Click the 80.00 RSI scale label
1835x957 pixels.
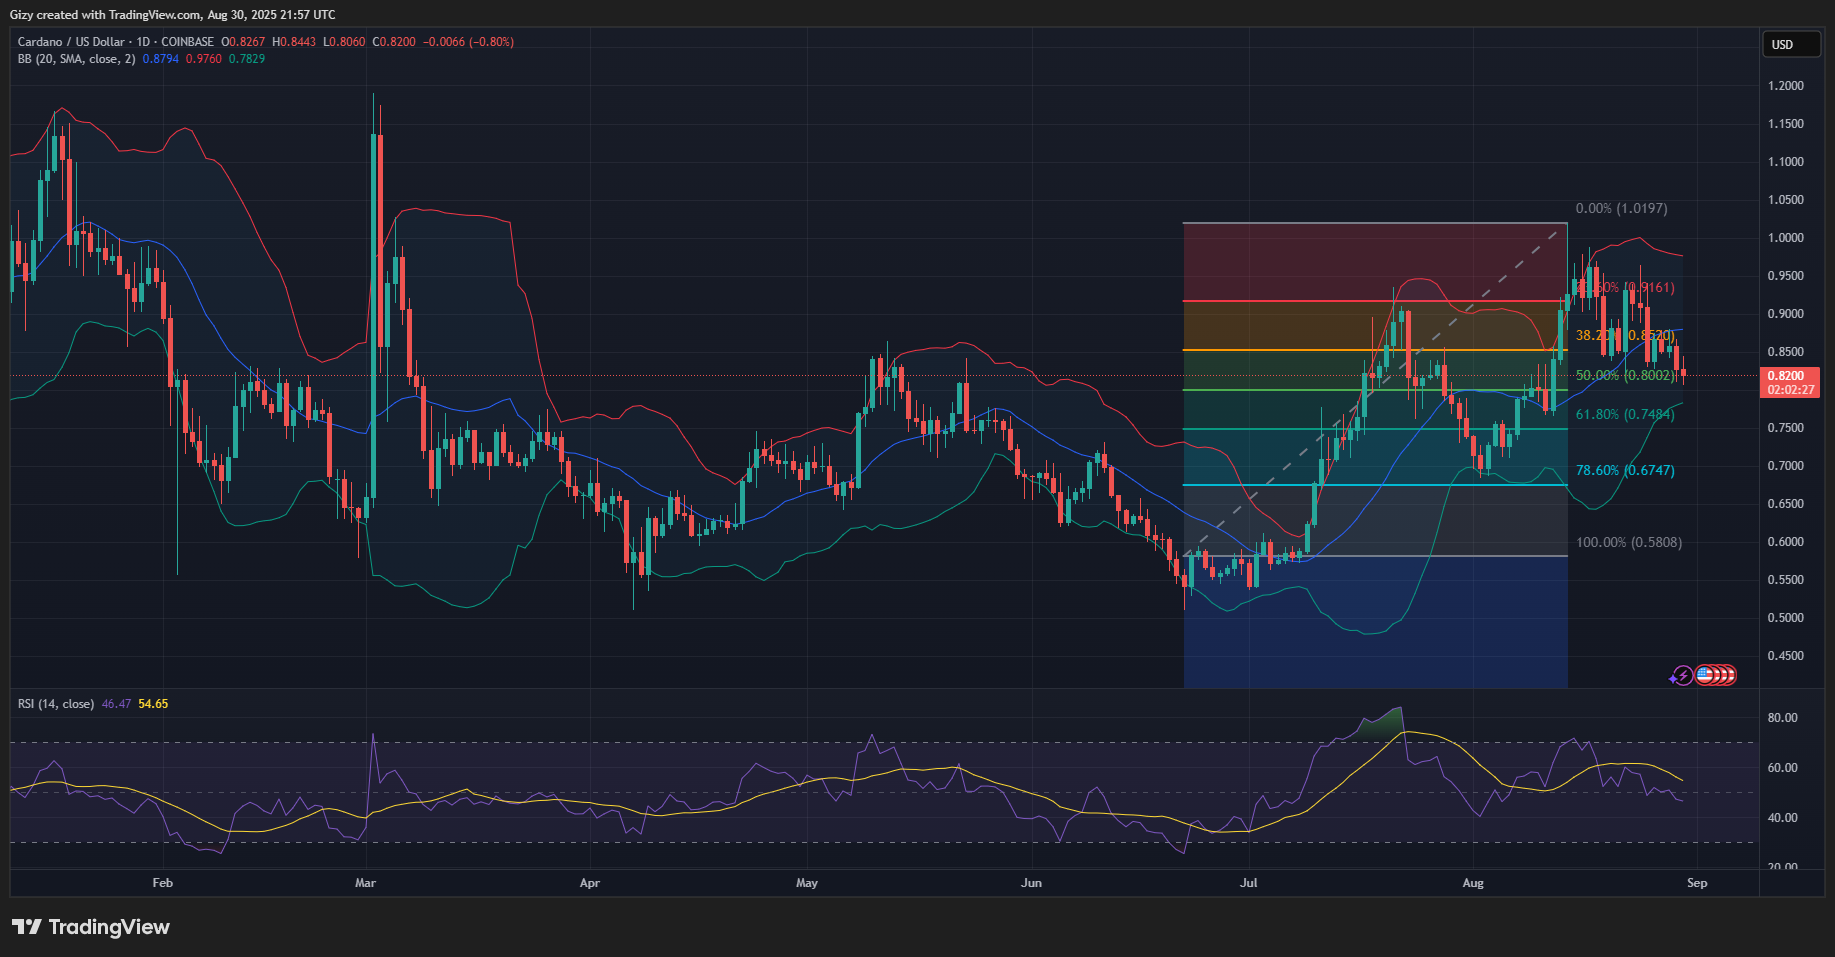tap(1782, 718)
